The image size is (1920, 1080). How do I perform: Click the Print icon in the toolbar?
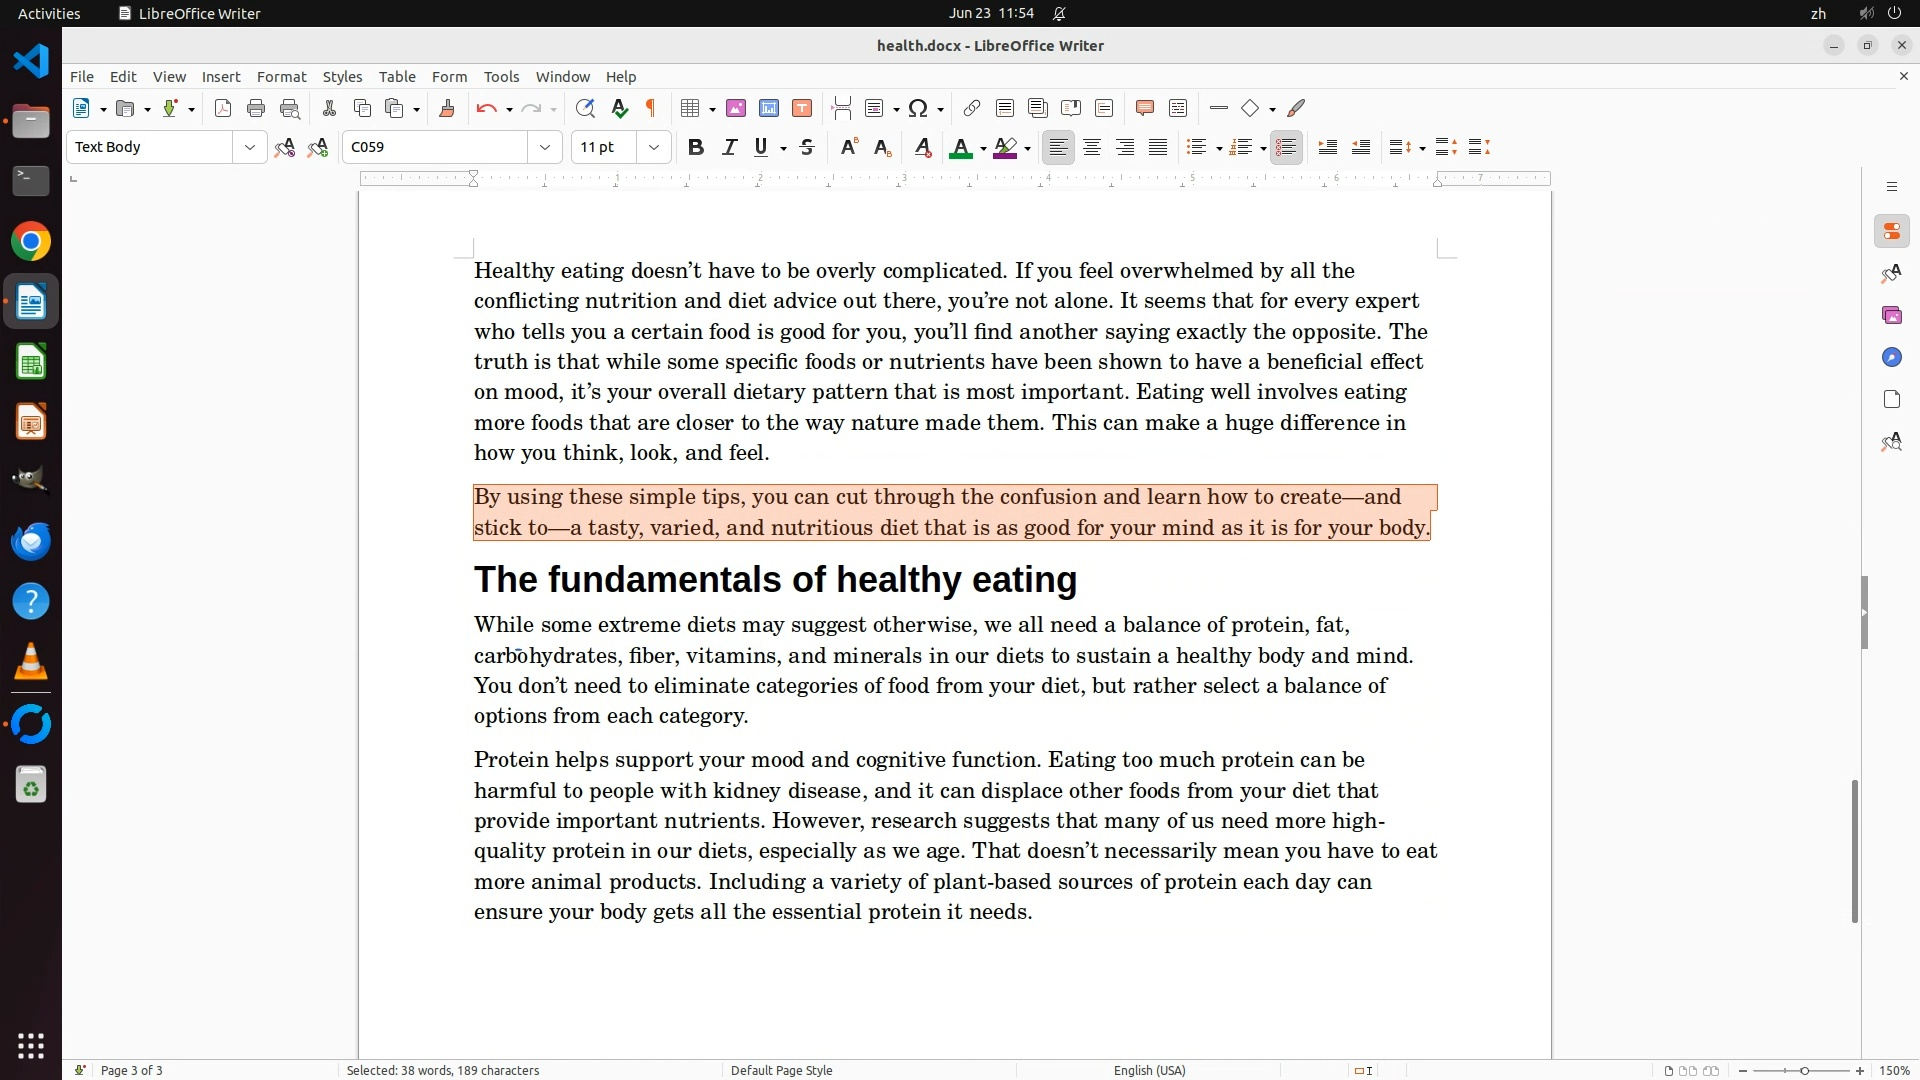256,108
